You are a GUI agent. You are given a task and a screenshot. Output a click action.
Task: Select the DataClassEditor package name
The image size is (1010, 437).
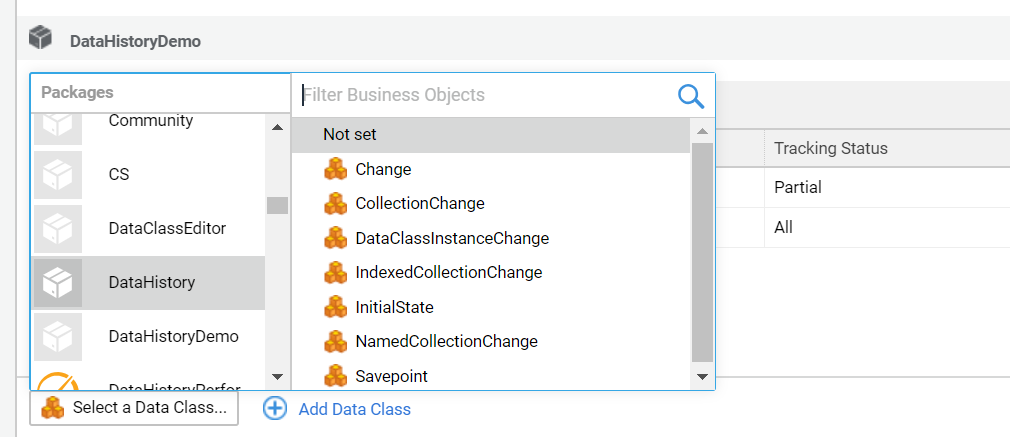(167, 228)
